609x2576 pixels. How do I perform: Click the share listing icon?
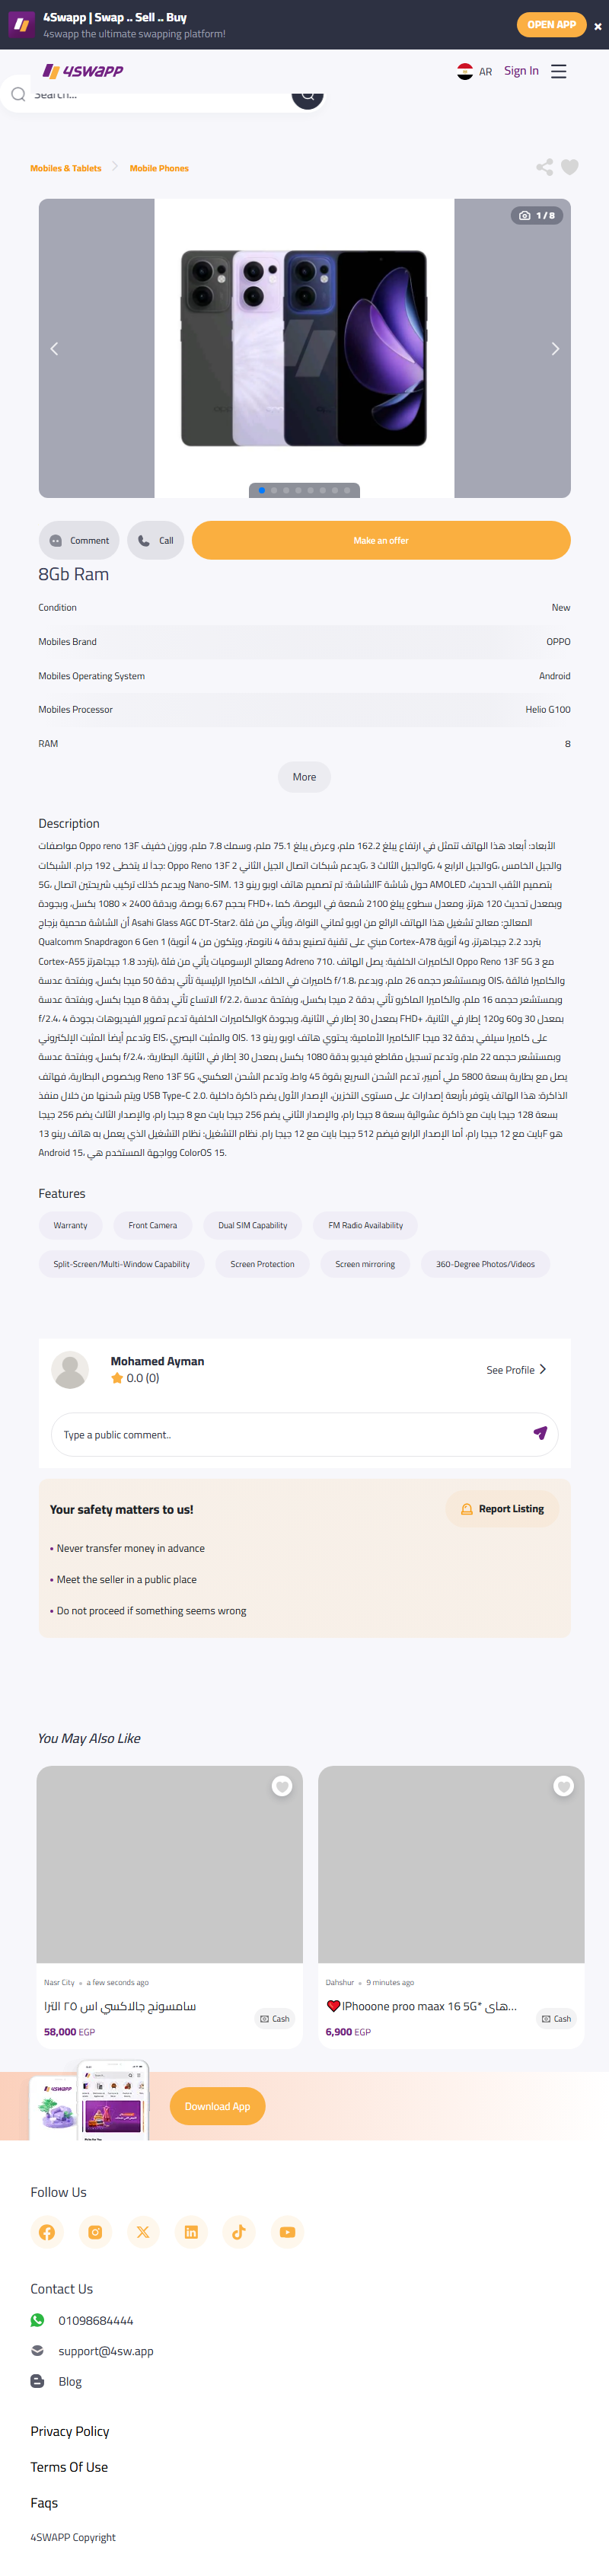click(544, 167)
